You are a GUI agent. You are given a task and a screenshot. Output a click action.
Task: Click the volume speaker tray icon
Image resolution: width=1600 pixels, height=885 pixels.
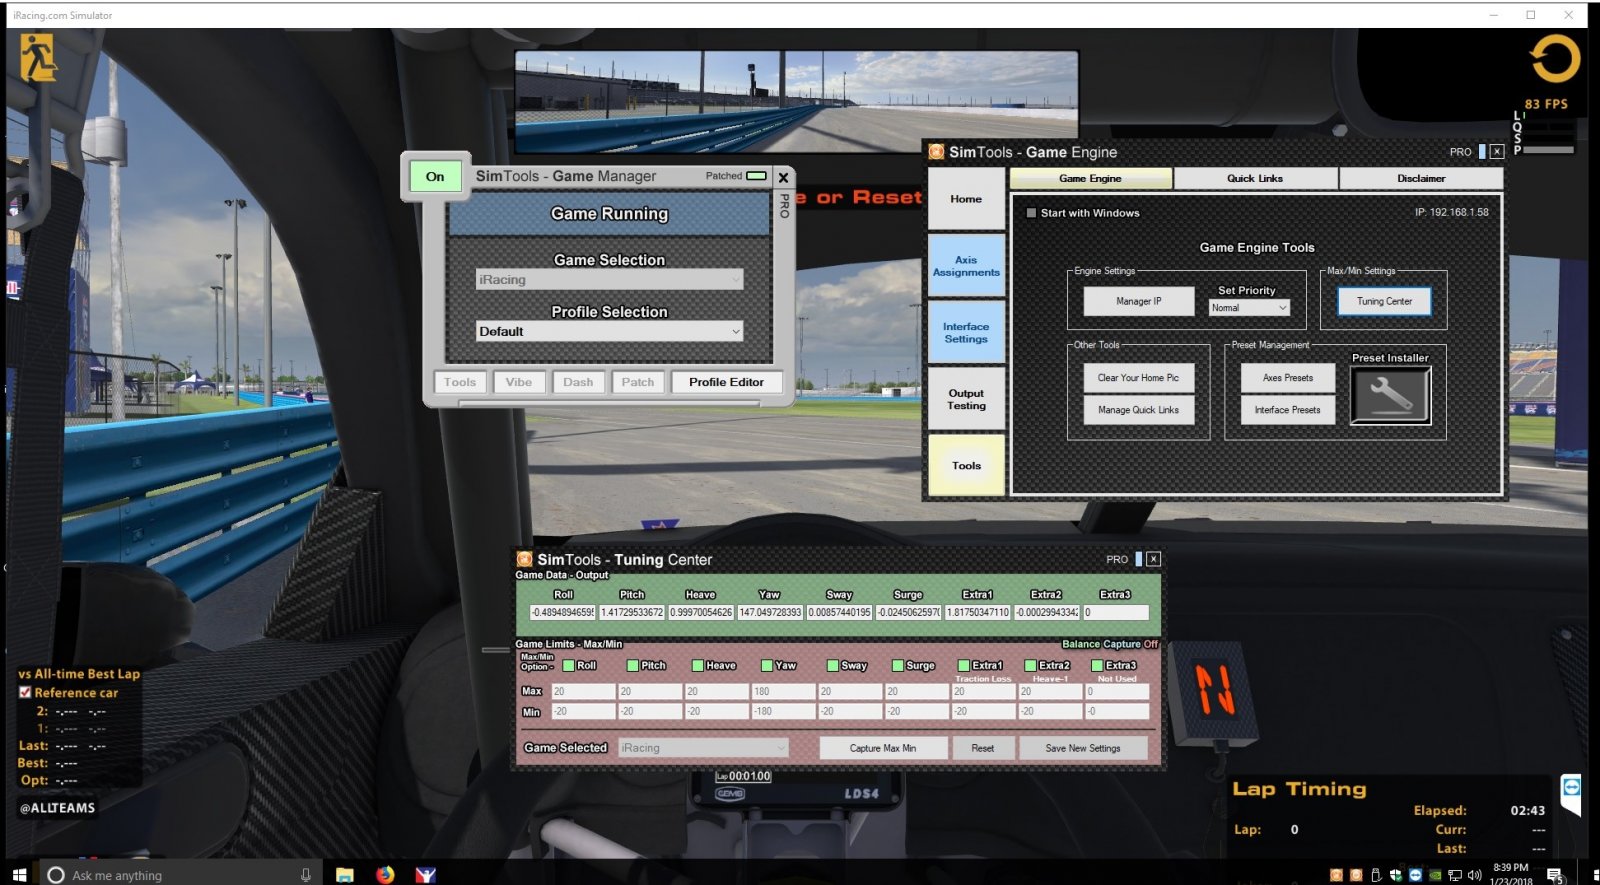click(x=1474, y=875)
